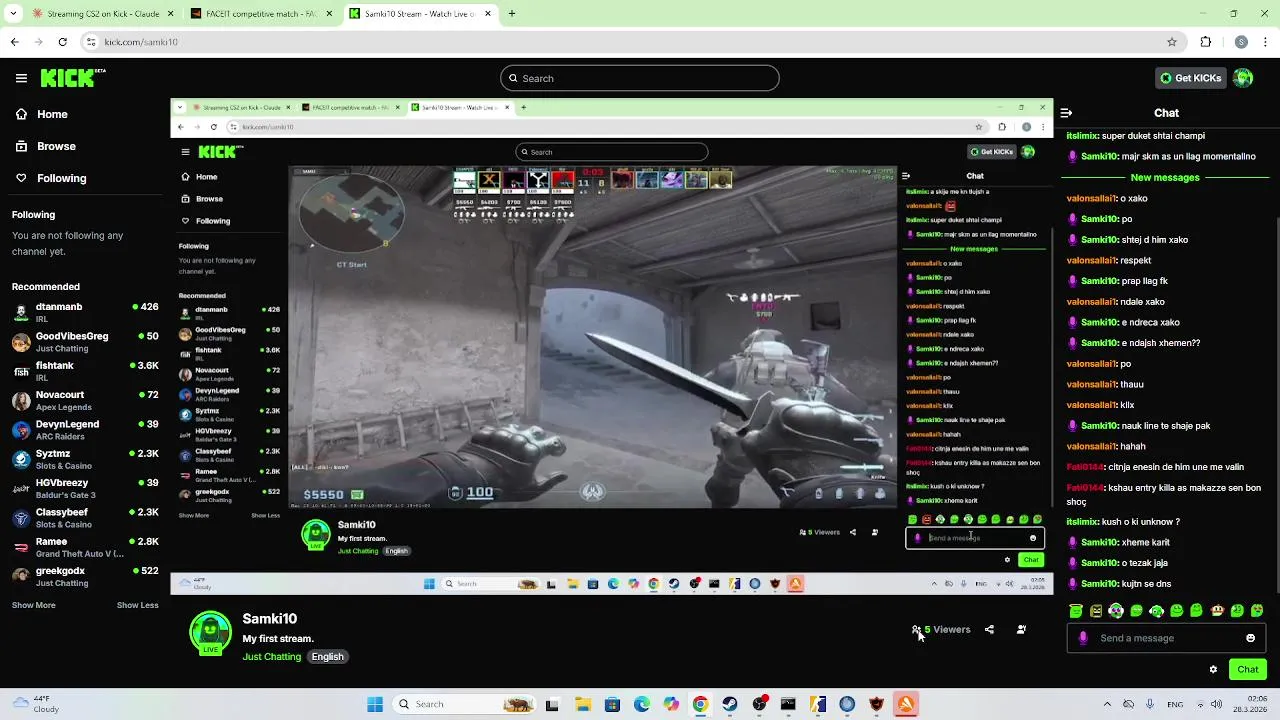Open recommended channel Novacourt
This screenshot has width=1280, height=720.
coord(85,400)
